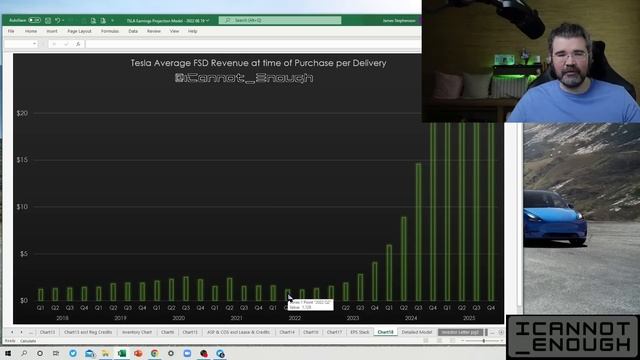Open Task View on taskbar
Image resolution: width=640 pixels, height=360 pixels.
click(56, 353)
